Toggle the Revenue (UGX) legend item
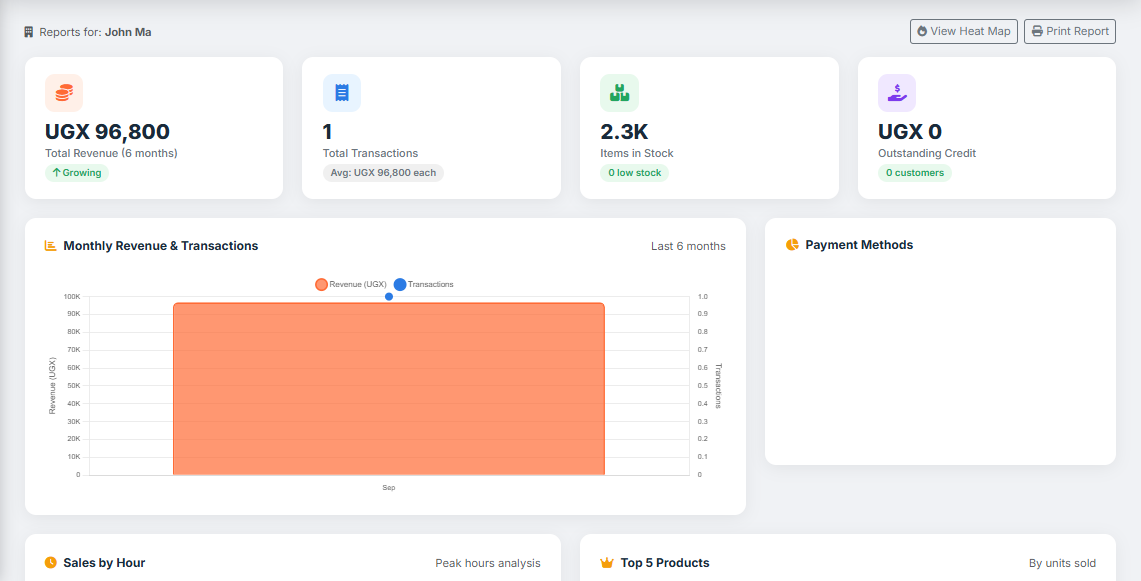1141x581 pixels. (x=351, y=285)
